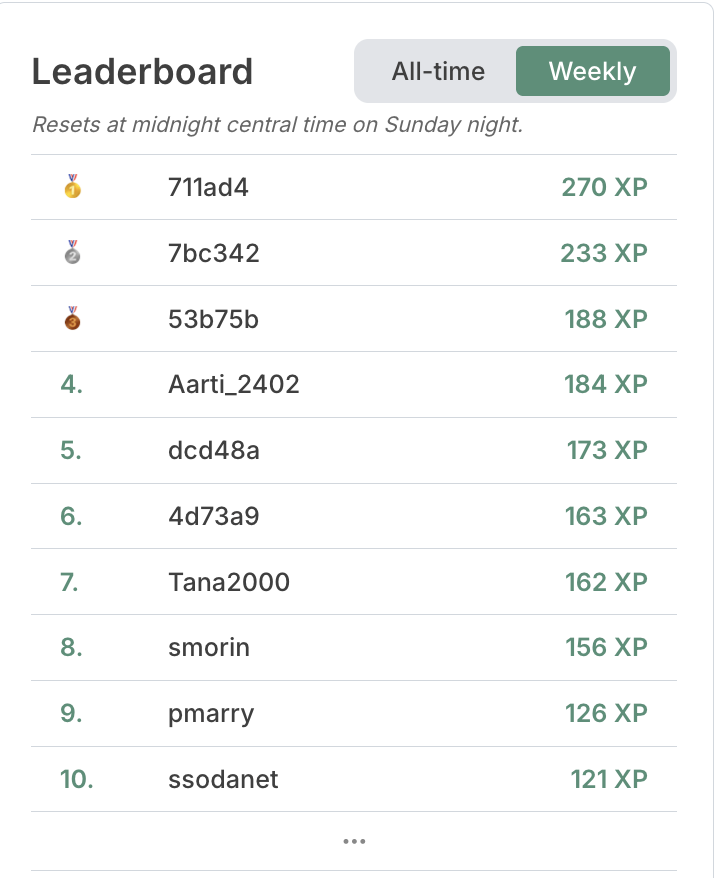Open Tana2000's profile
The image size is (722, 878).
pyautogui.click(x=229, y=582)
